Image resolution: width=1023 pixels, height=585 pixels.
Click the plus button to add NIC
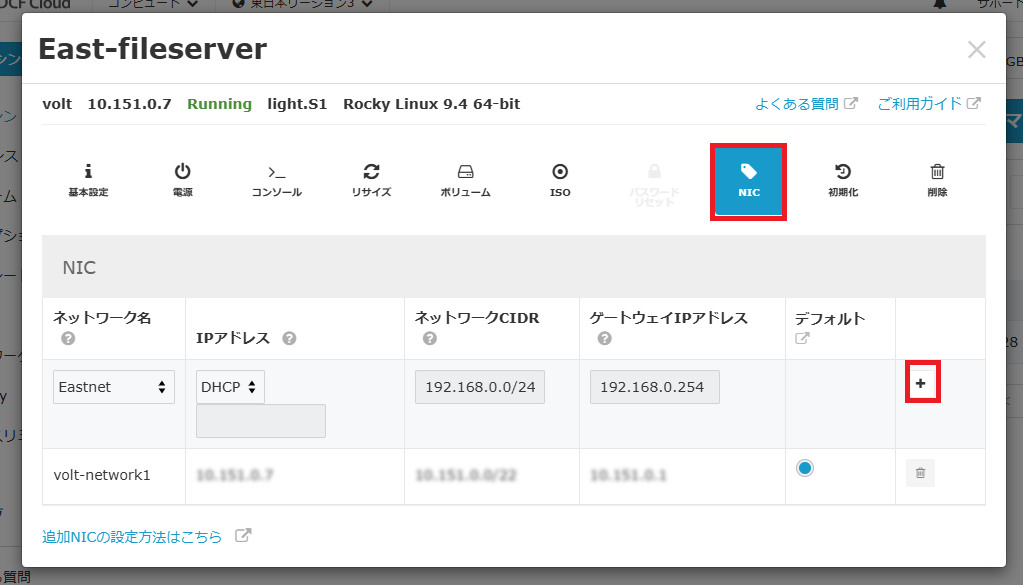pyautogui.click(x=921, y=384)
